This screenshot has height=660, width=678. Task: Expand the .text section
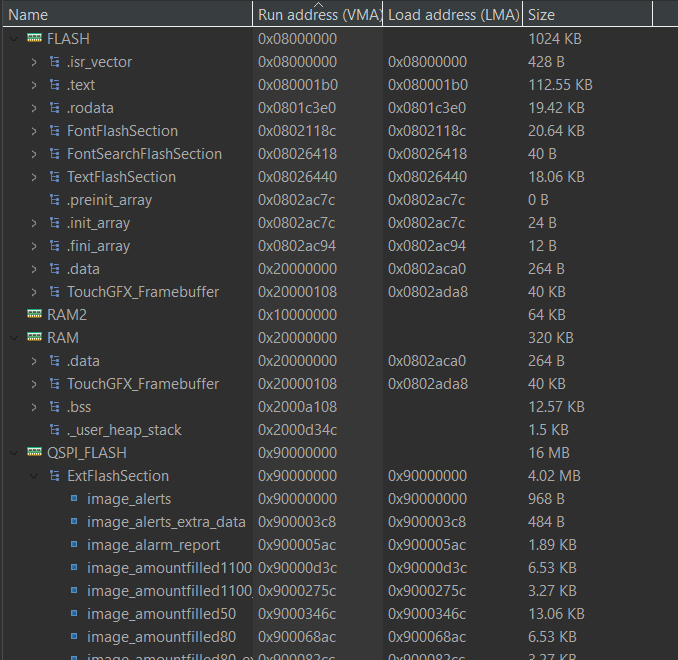[34, 85]
